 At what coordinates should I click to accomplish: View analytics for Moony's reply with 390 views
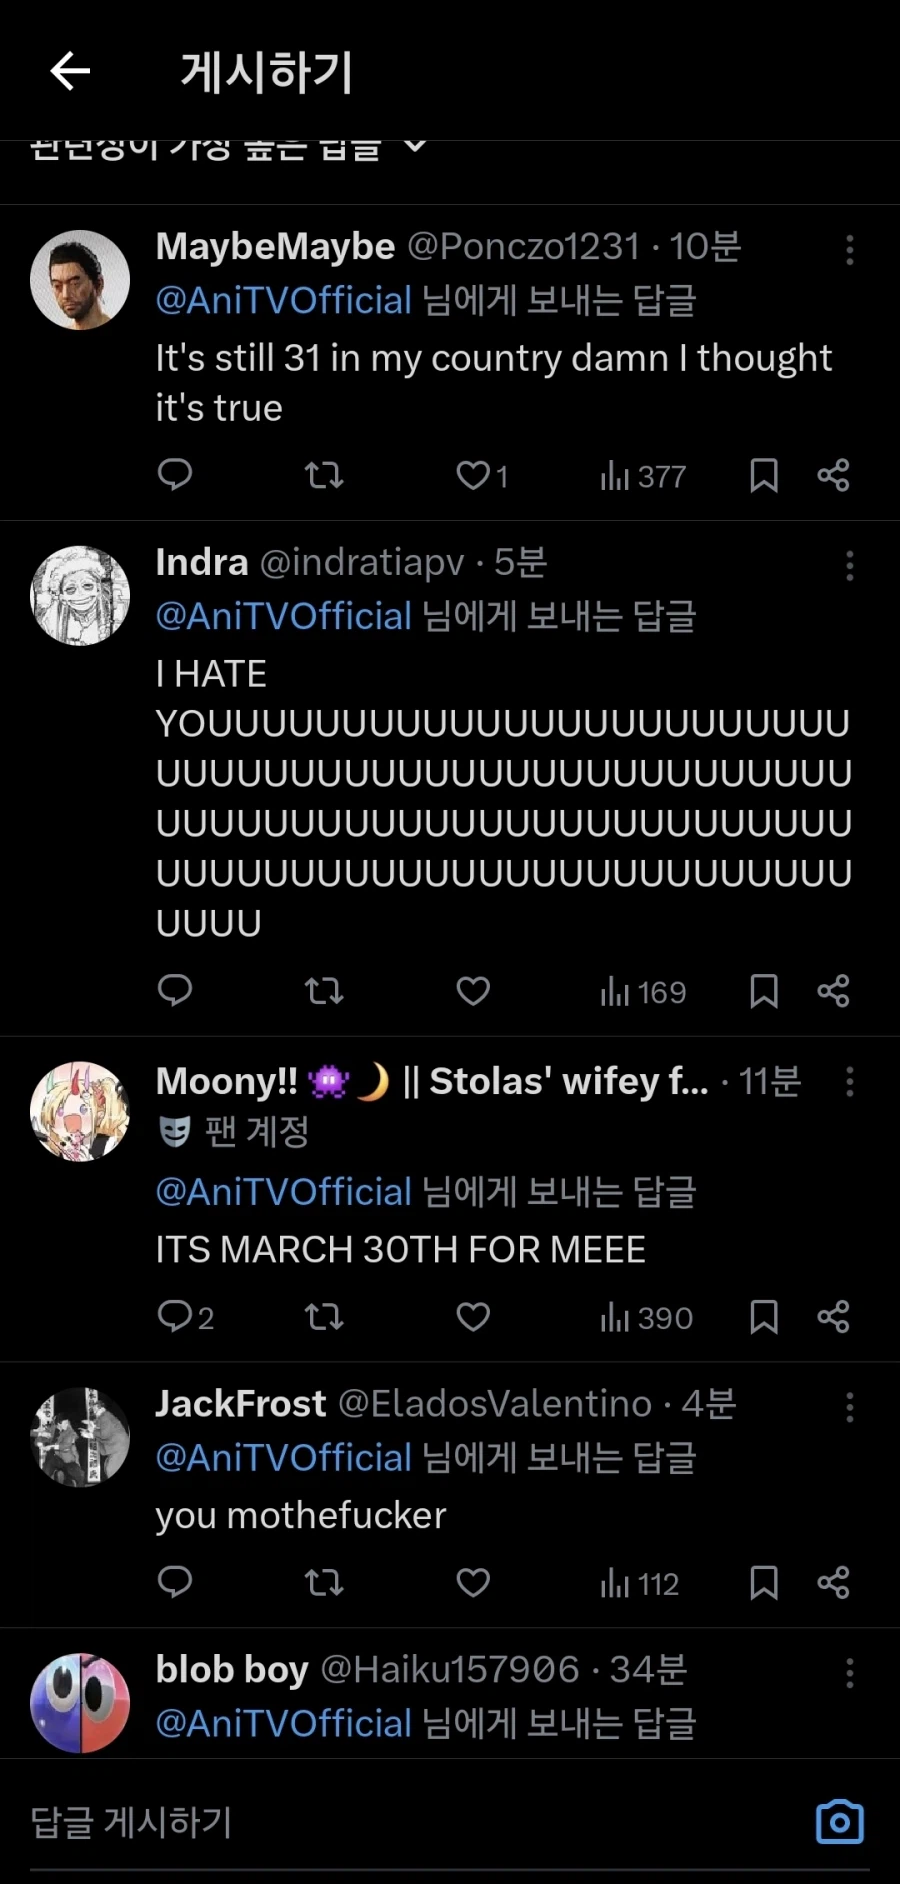(x=646, y=1317)
